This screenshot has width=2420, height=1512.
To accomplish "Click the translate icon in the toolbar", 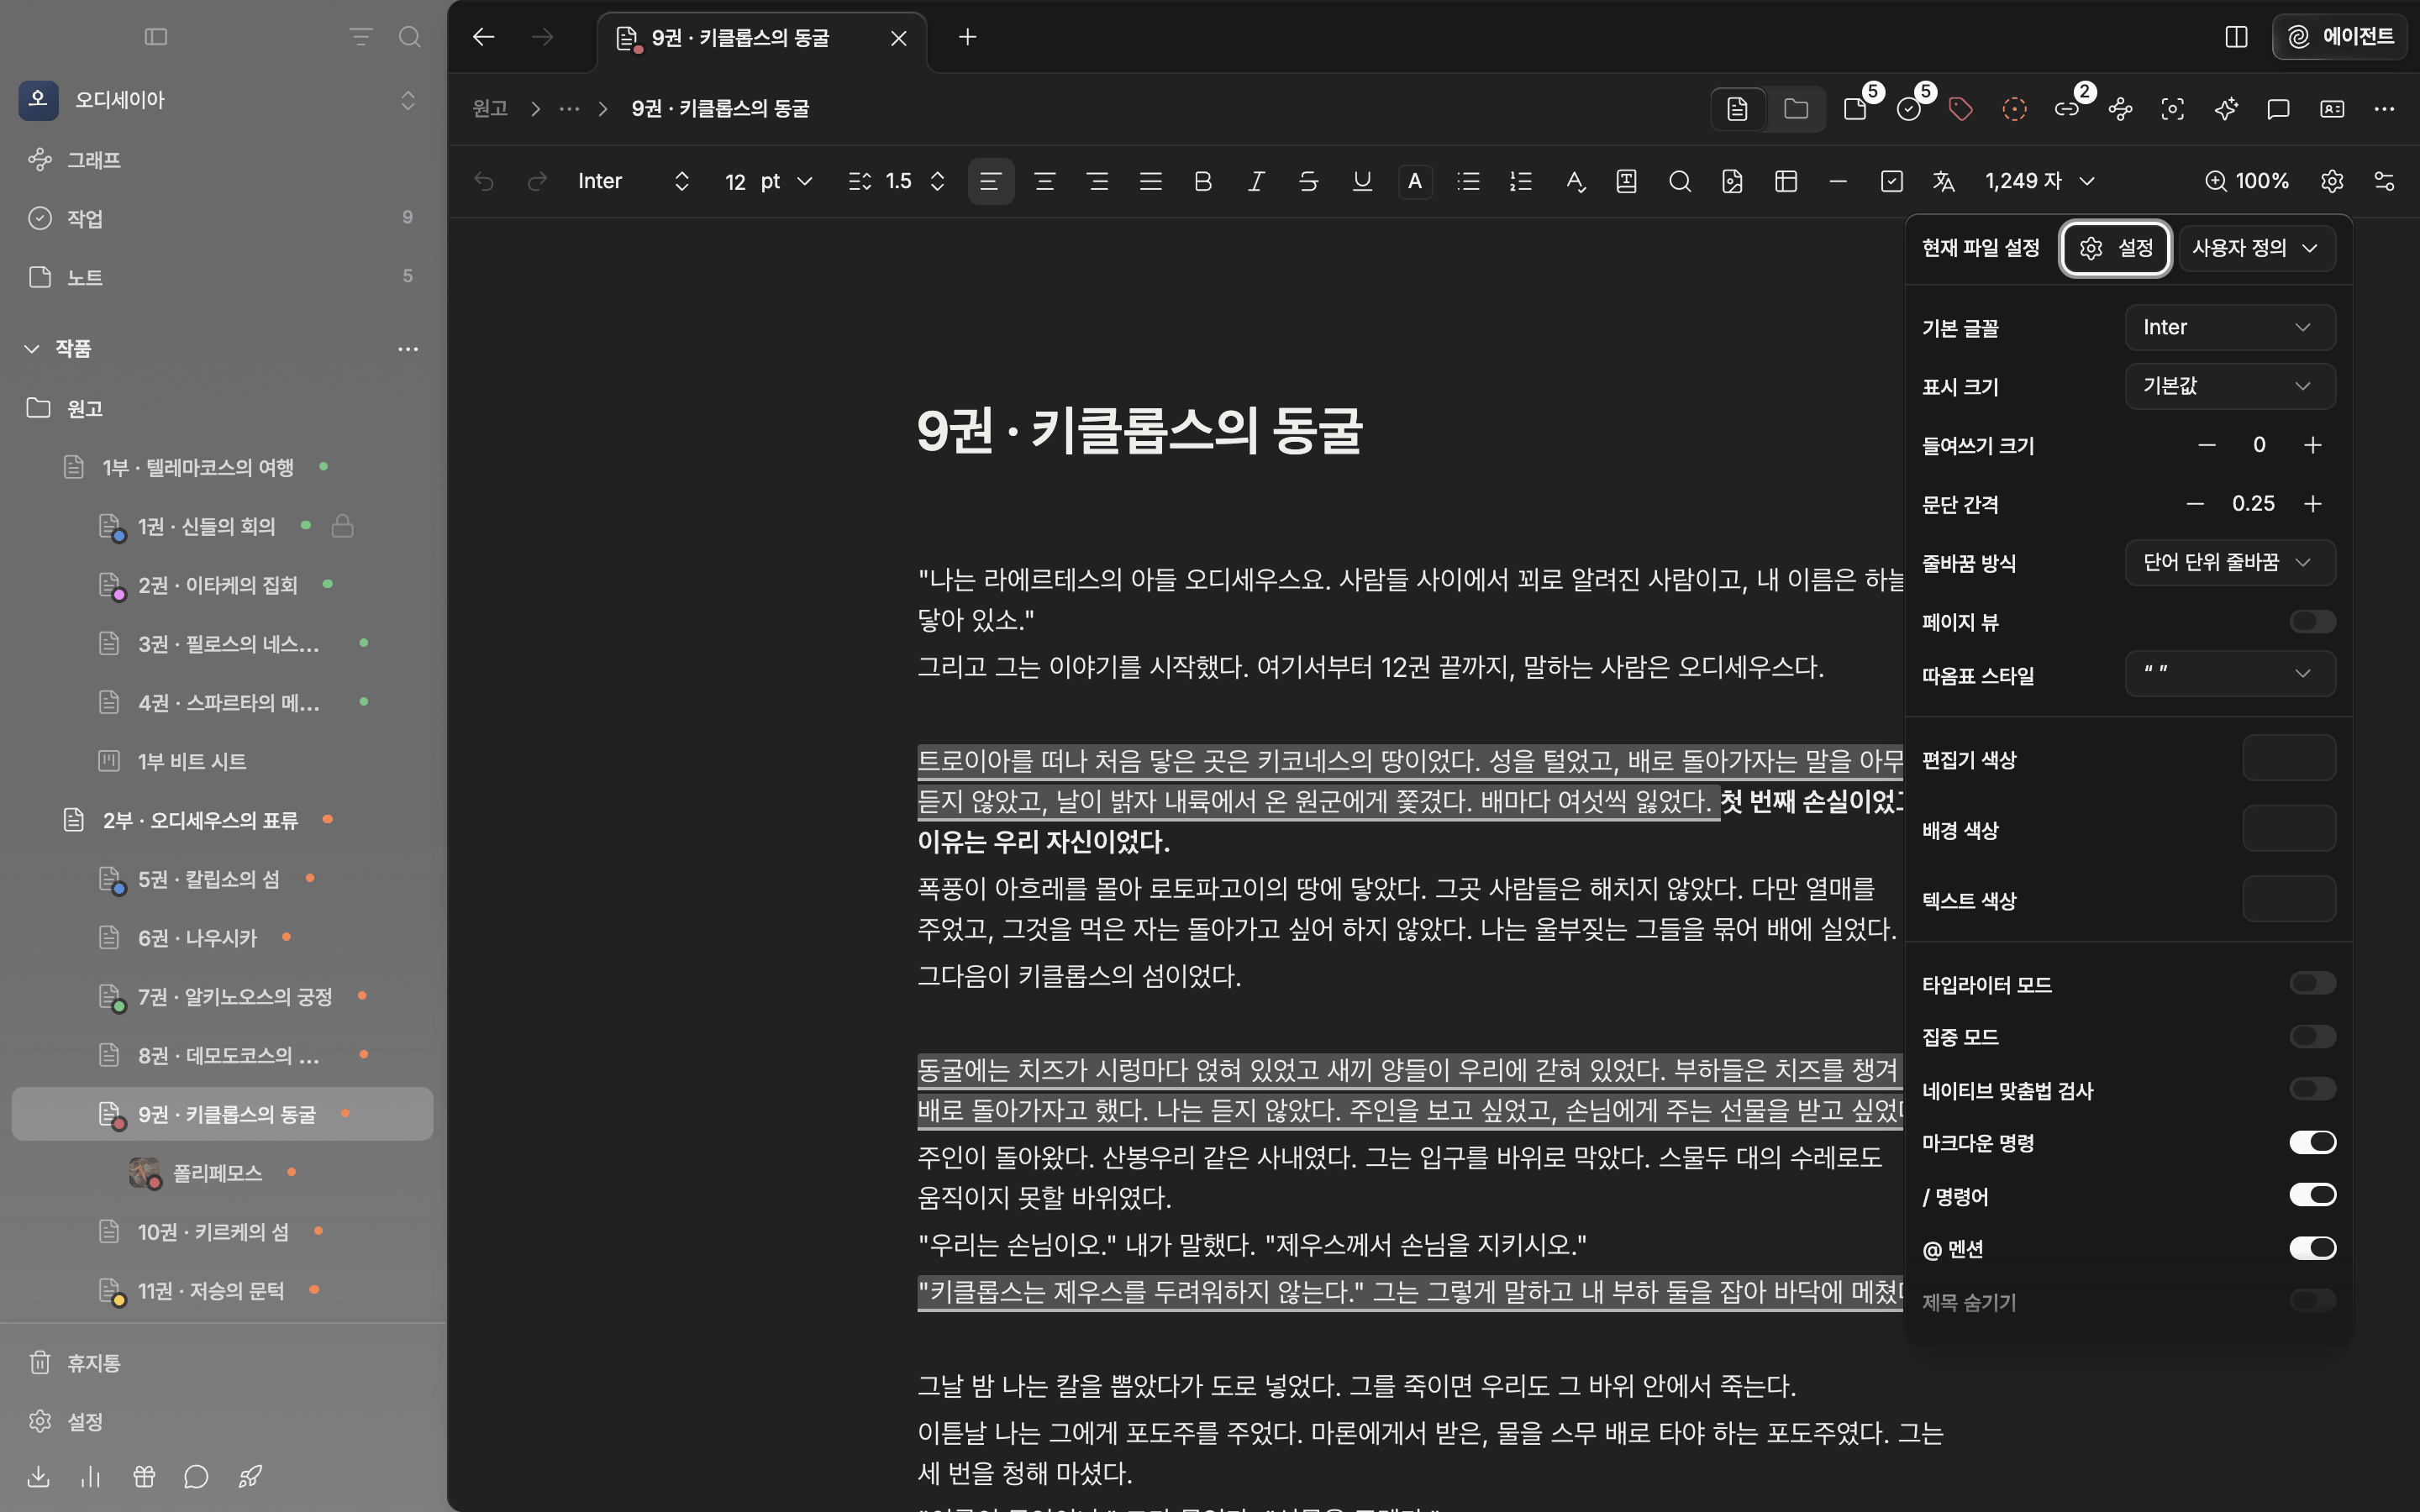I will [x=1943, y=181].
